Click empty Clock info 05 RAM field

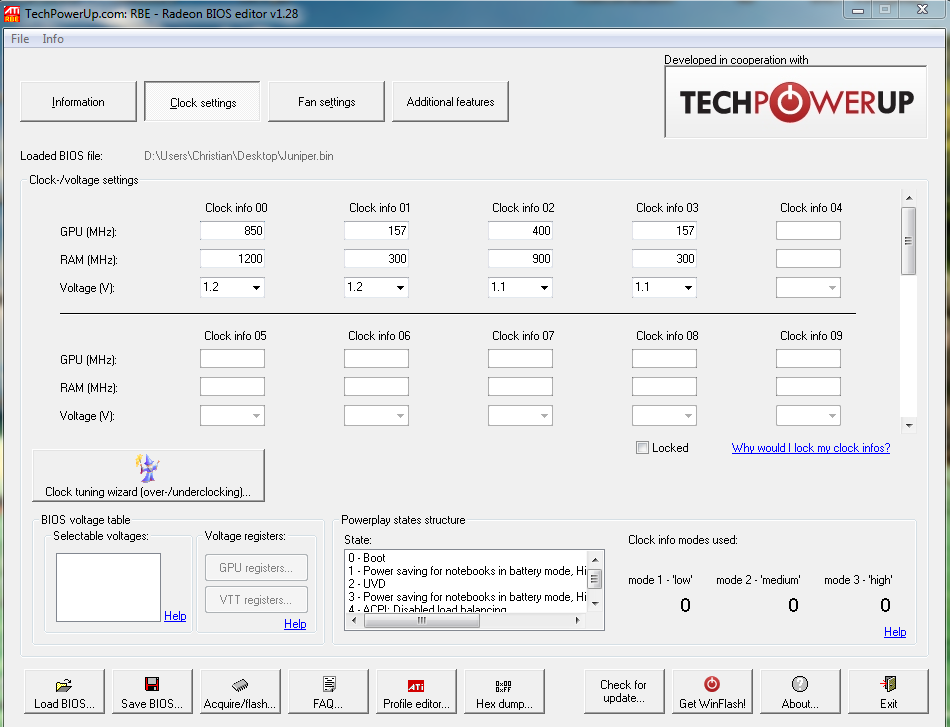[x=232, y=387]
